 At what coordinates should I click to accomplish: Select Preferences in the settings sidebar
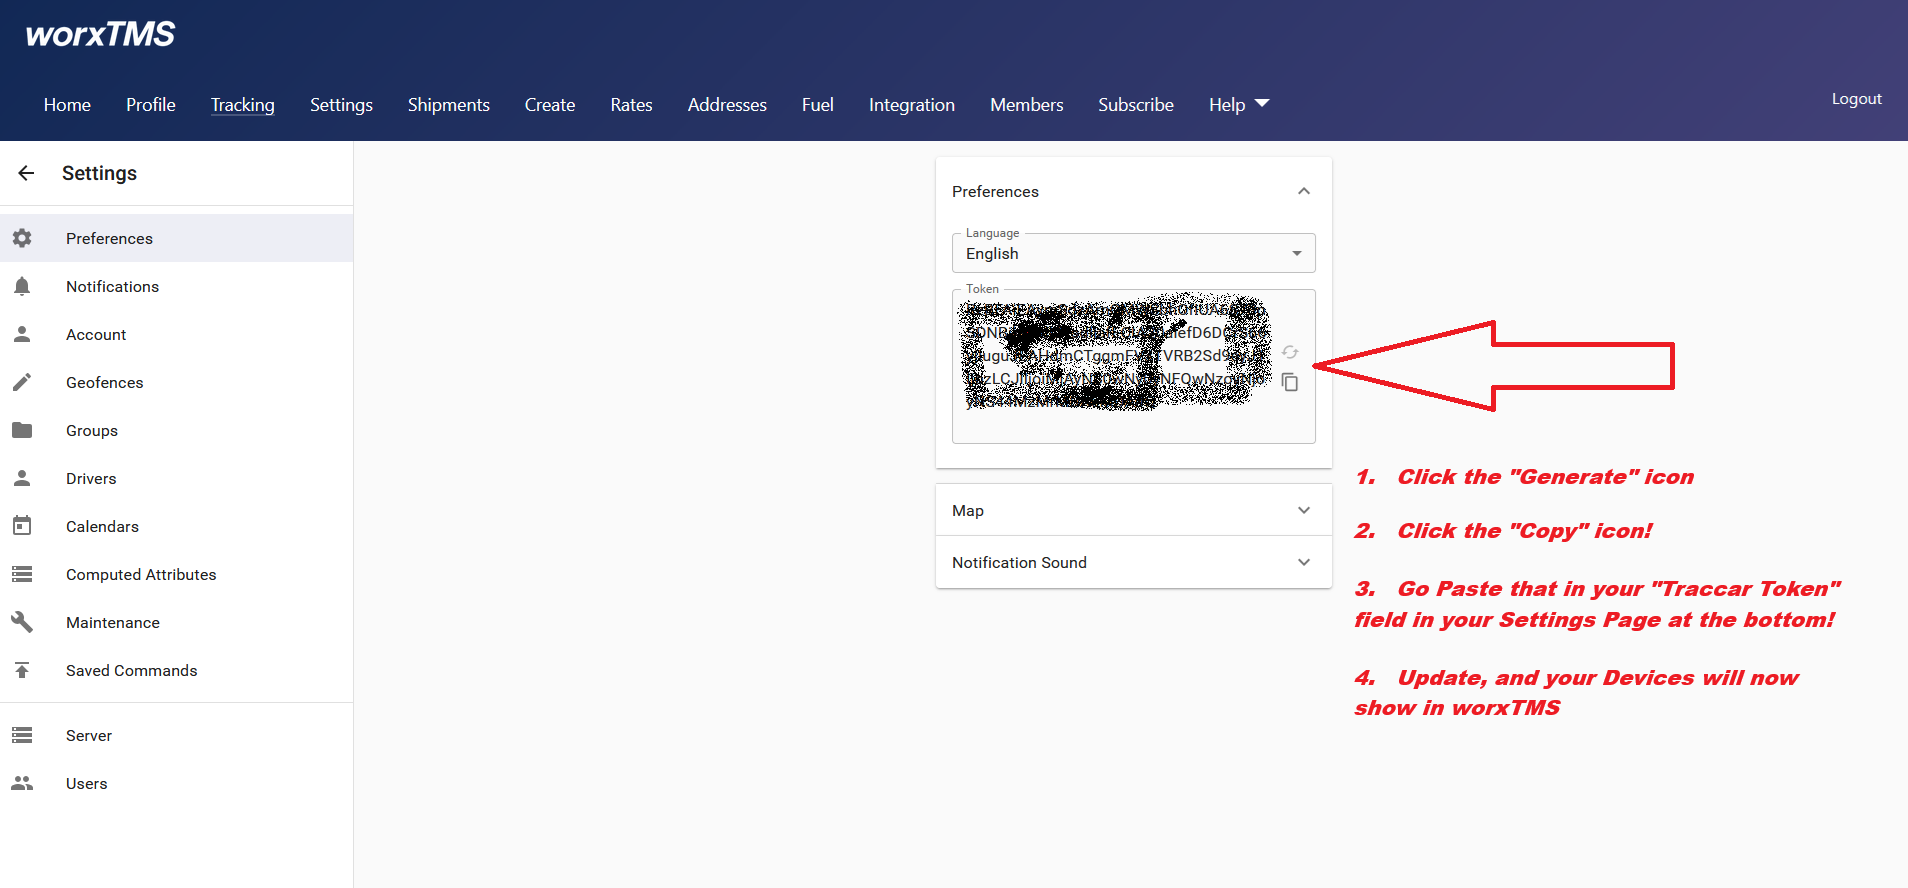[x=176, y=238]
